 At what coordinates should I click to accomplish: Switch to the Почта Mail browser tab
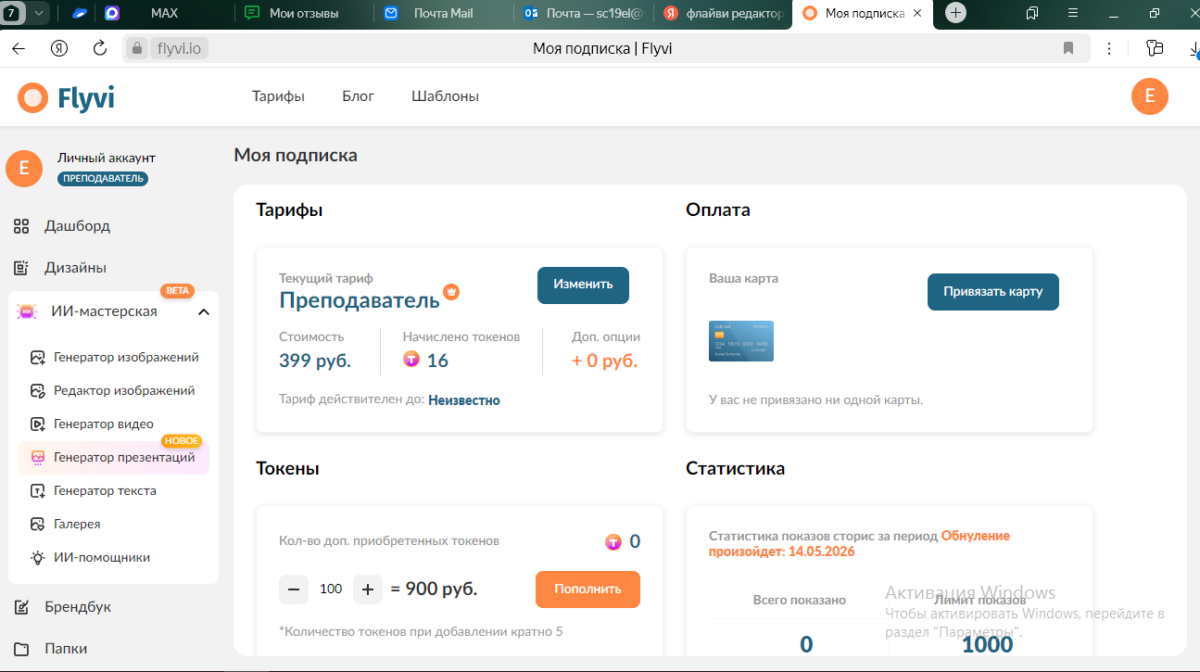(x=445, y=13)
